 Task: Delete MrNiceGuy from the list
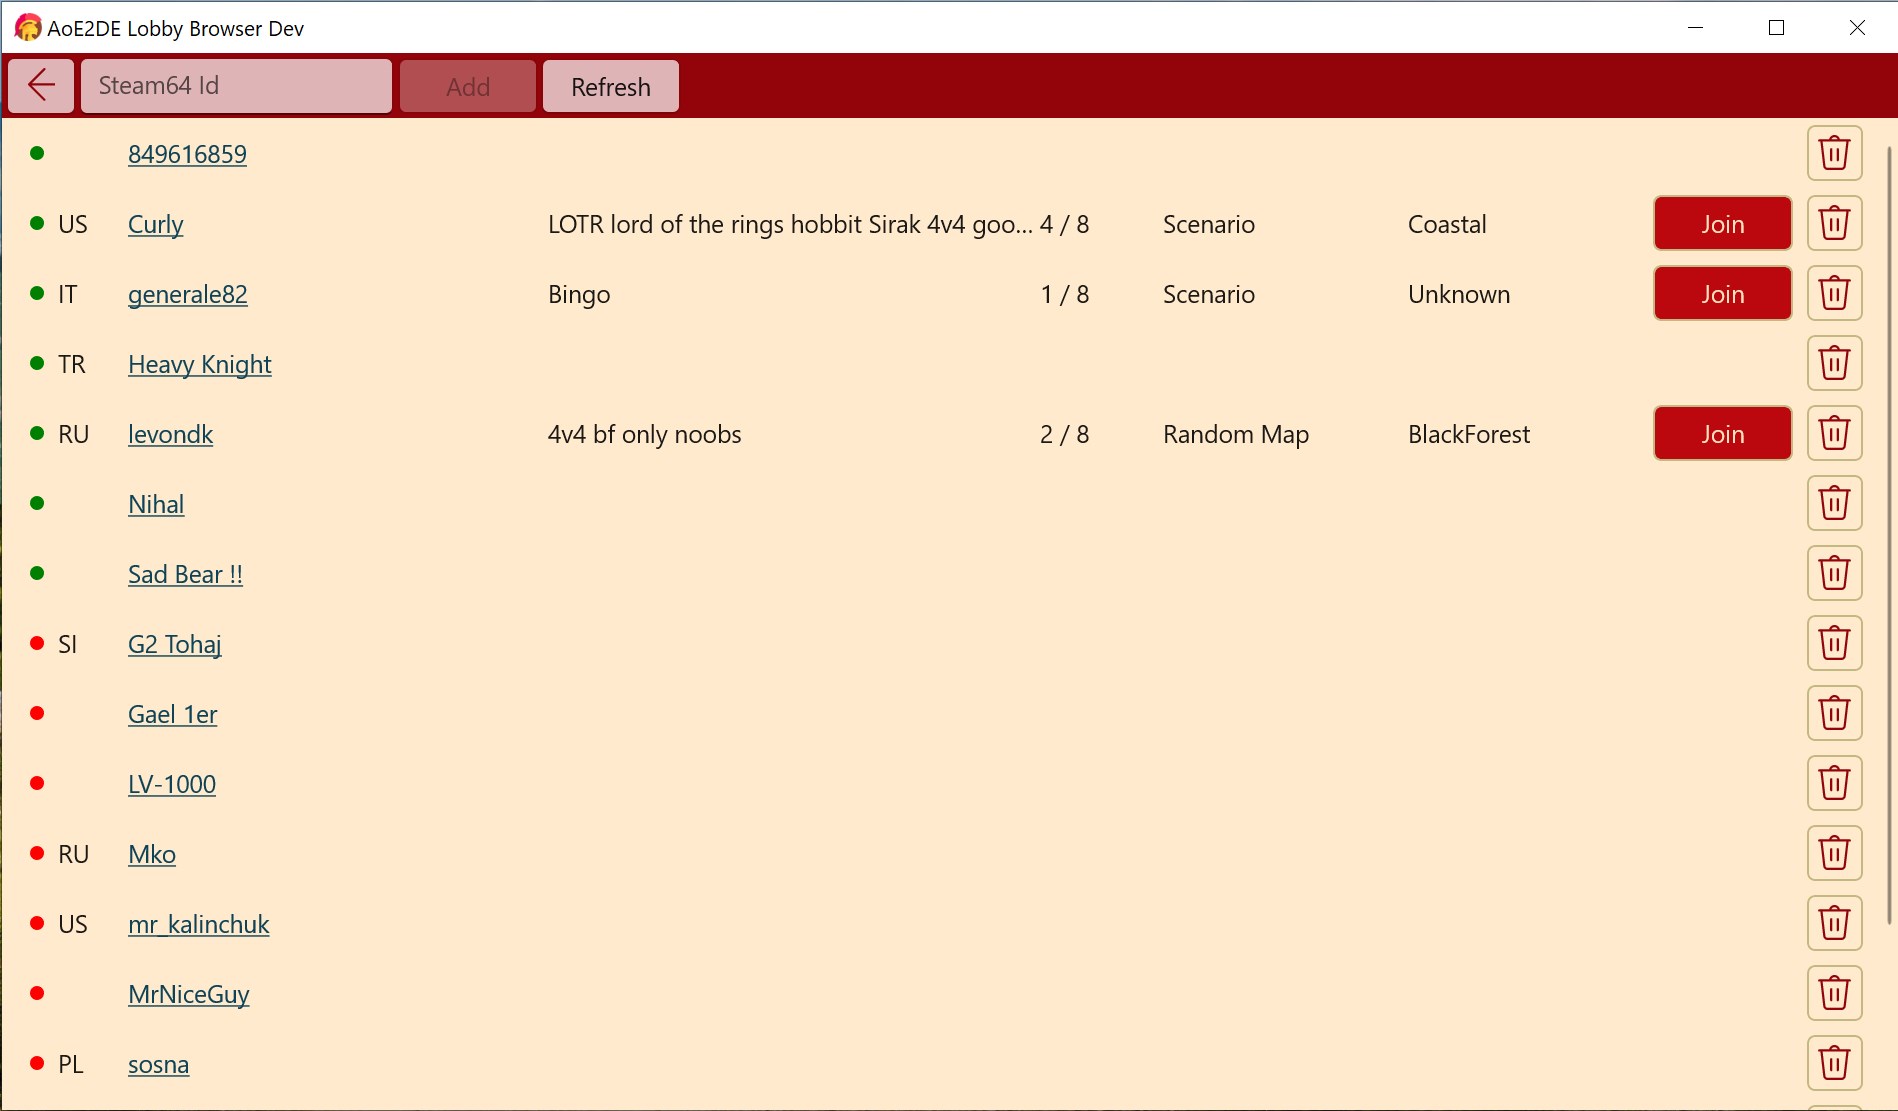[x=1834, y=993]
